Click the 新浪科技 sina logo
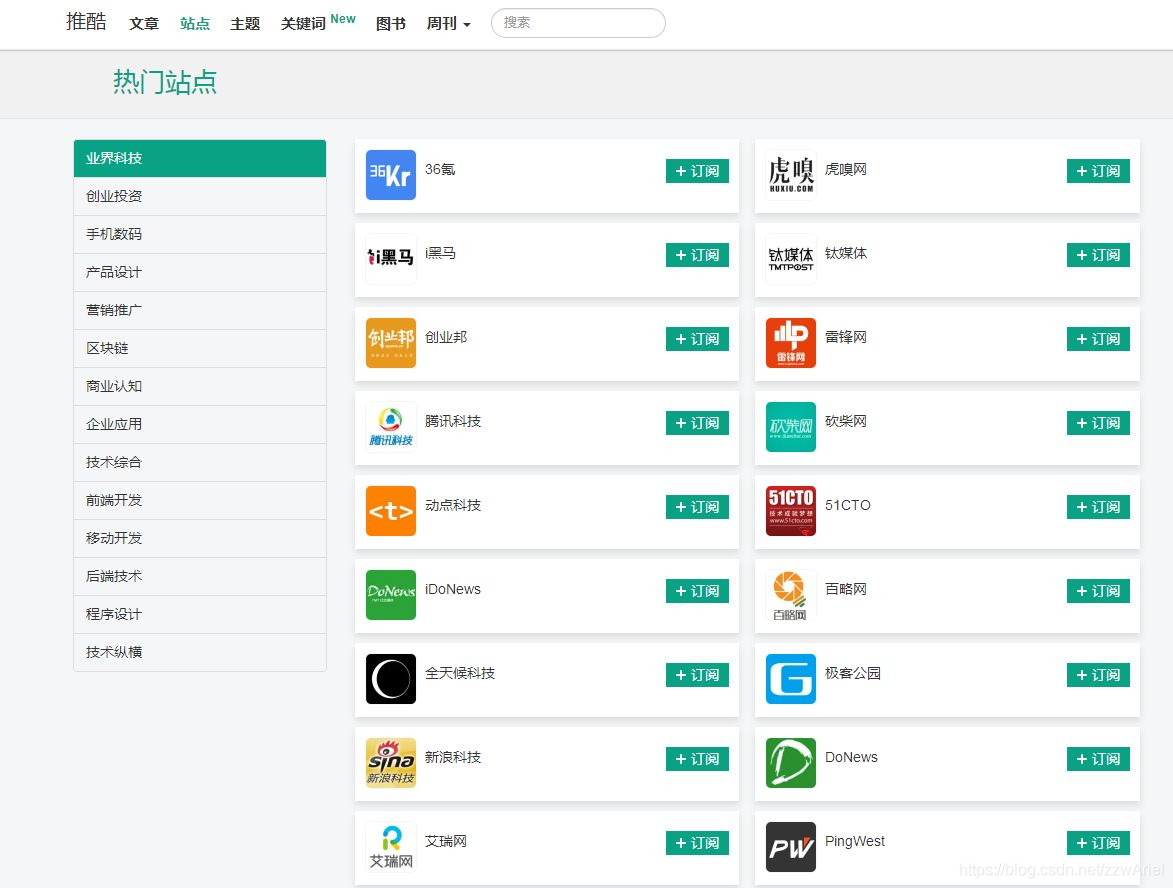The image size is (1173, 888). click(x=391, y=763)
